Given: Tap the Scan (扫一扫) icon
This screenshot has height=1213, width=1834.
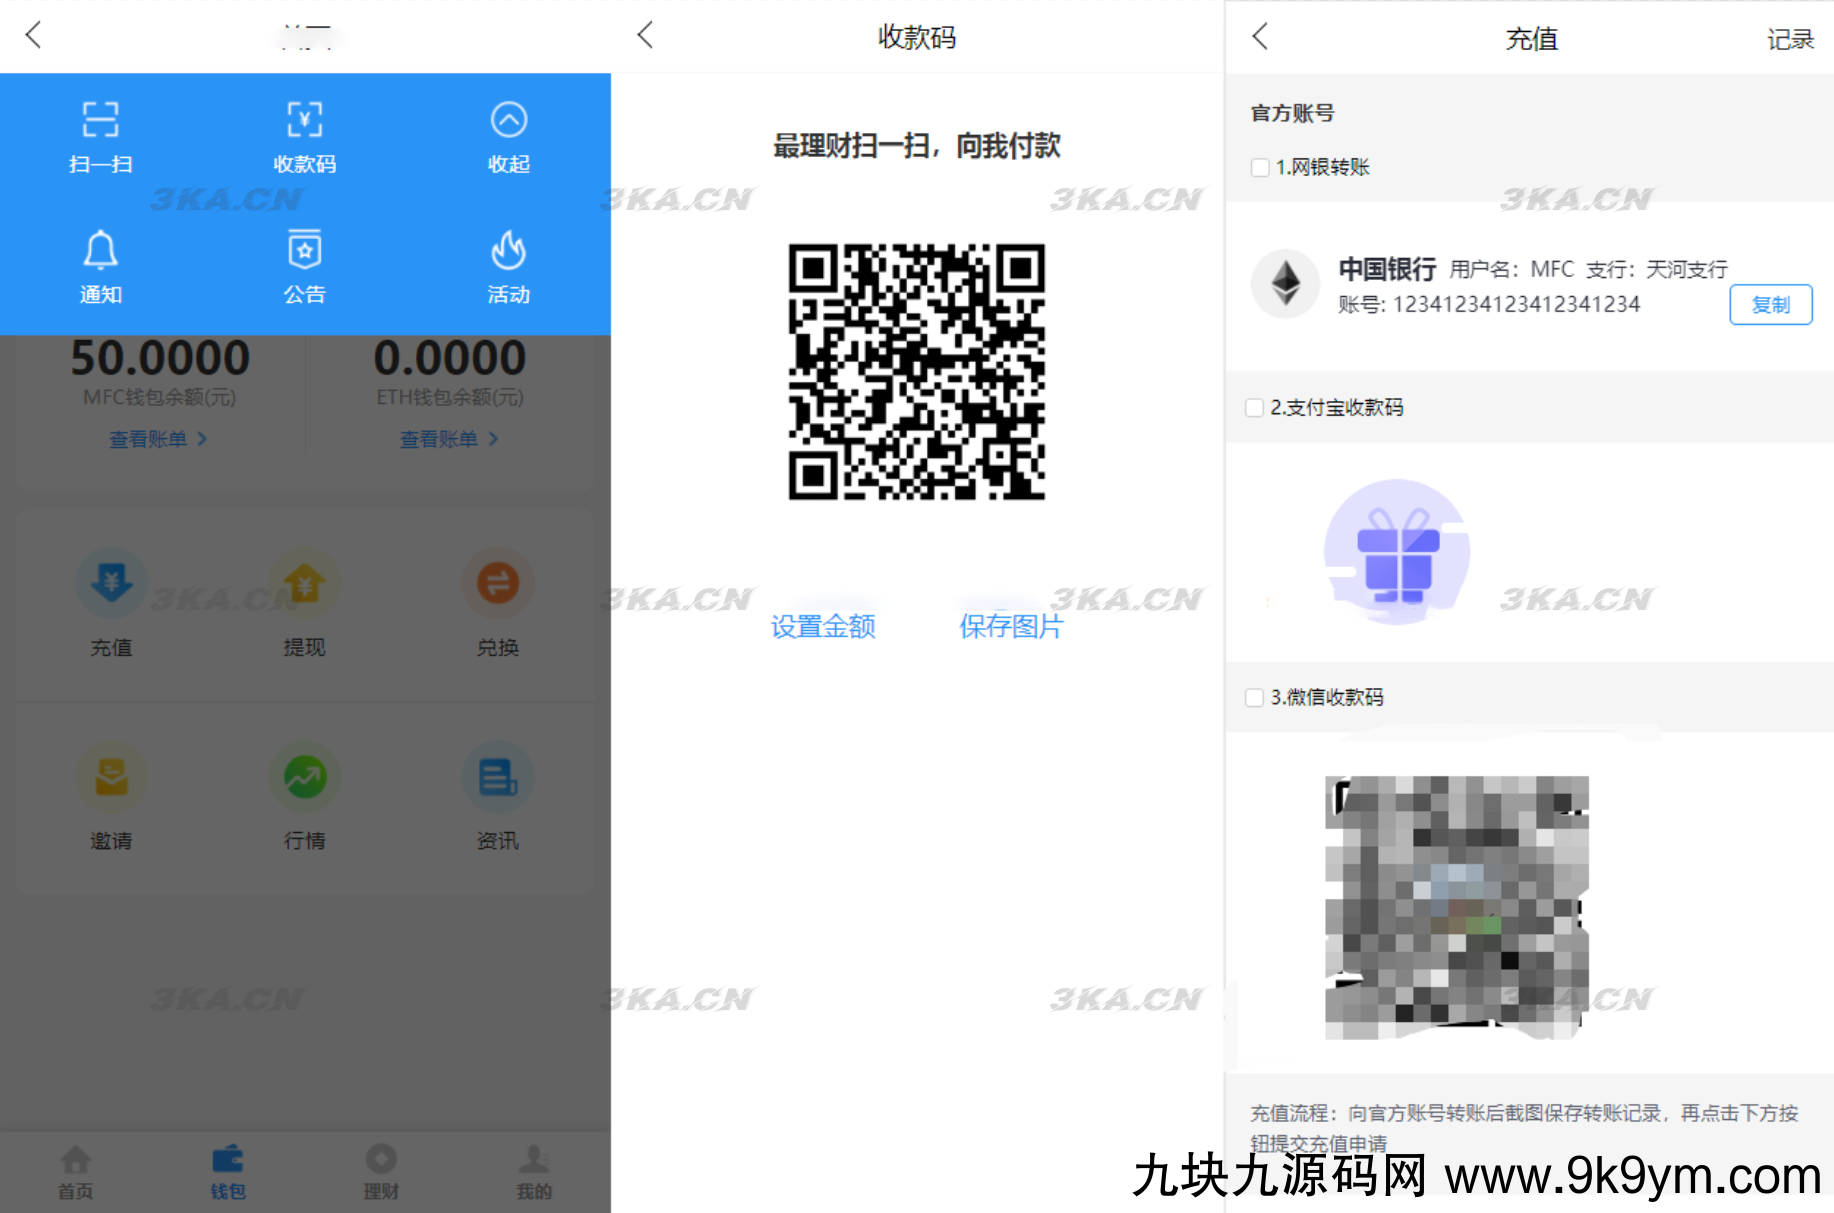Looking at the screenshot, I should tap(100, 120).
